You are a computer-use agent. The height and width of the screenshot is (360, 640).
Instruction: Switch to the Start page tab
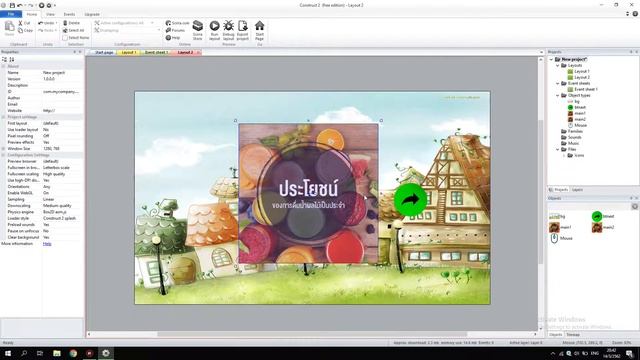[104, 52]
